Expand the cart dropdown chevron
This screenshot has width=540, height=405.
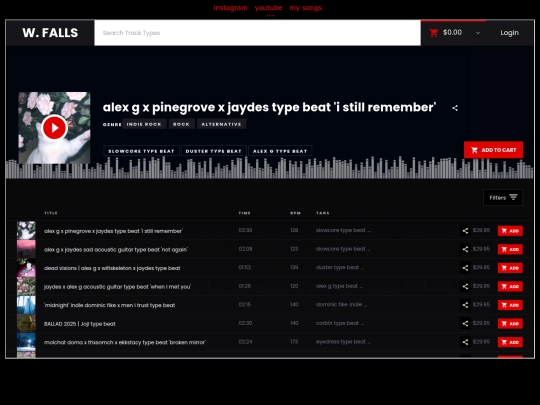point(478,33)
